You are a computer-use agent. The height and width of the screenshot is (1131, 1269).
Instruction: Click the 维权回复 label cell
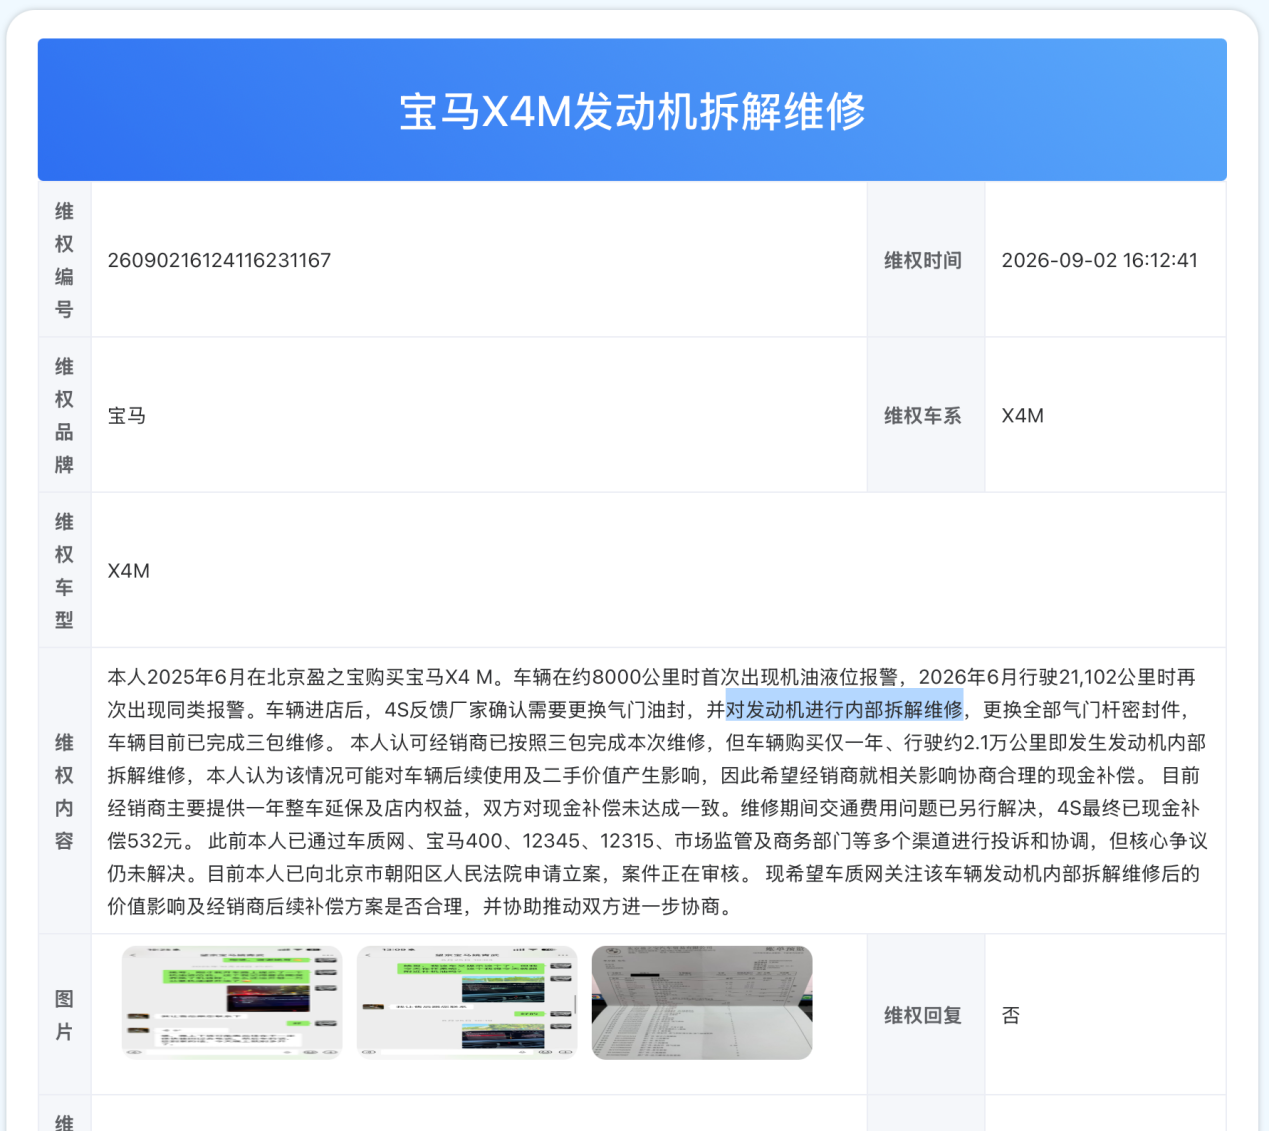click(926, 1015)
